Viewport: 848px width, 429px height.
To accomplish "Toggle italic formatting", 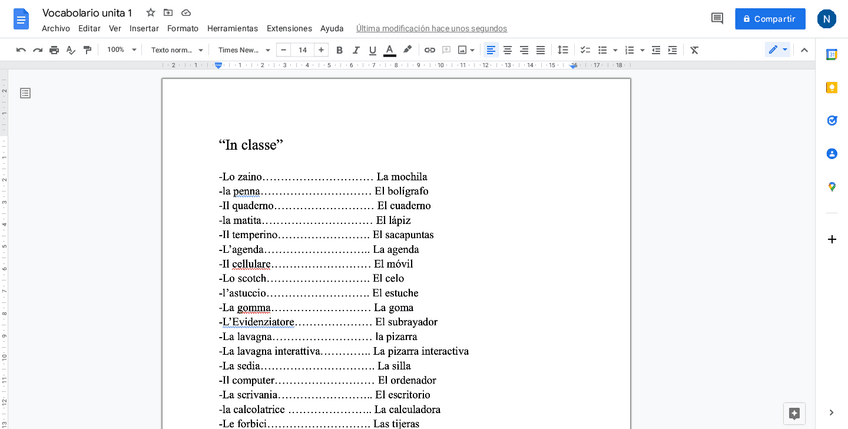I will click(356, 50).
